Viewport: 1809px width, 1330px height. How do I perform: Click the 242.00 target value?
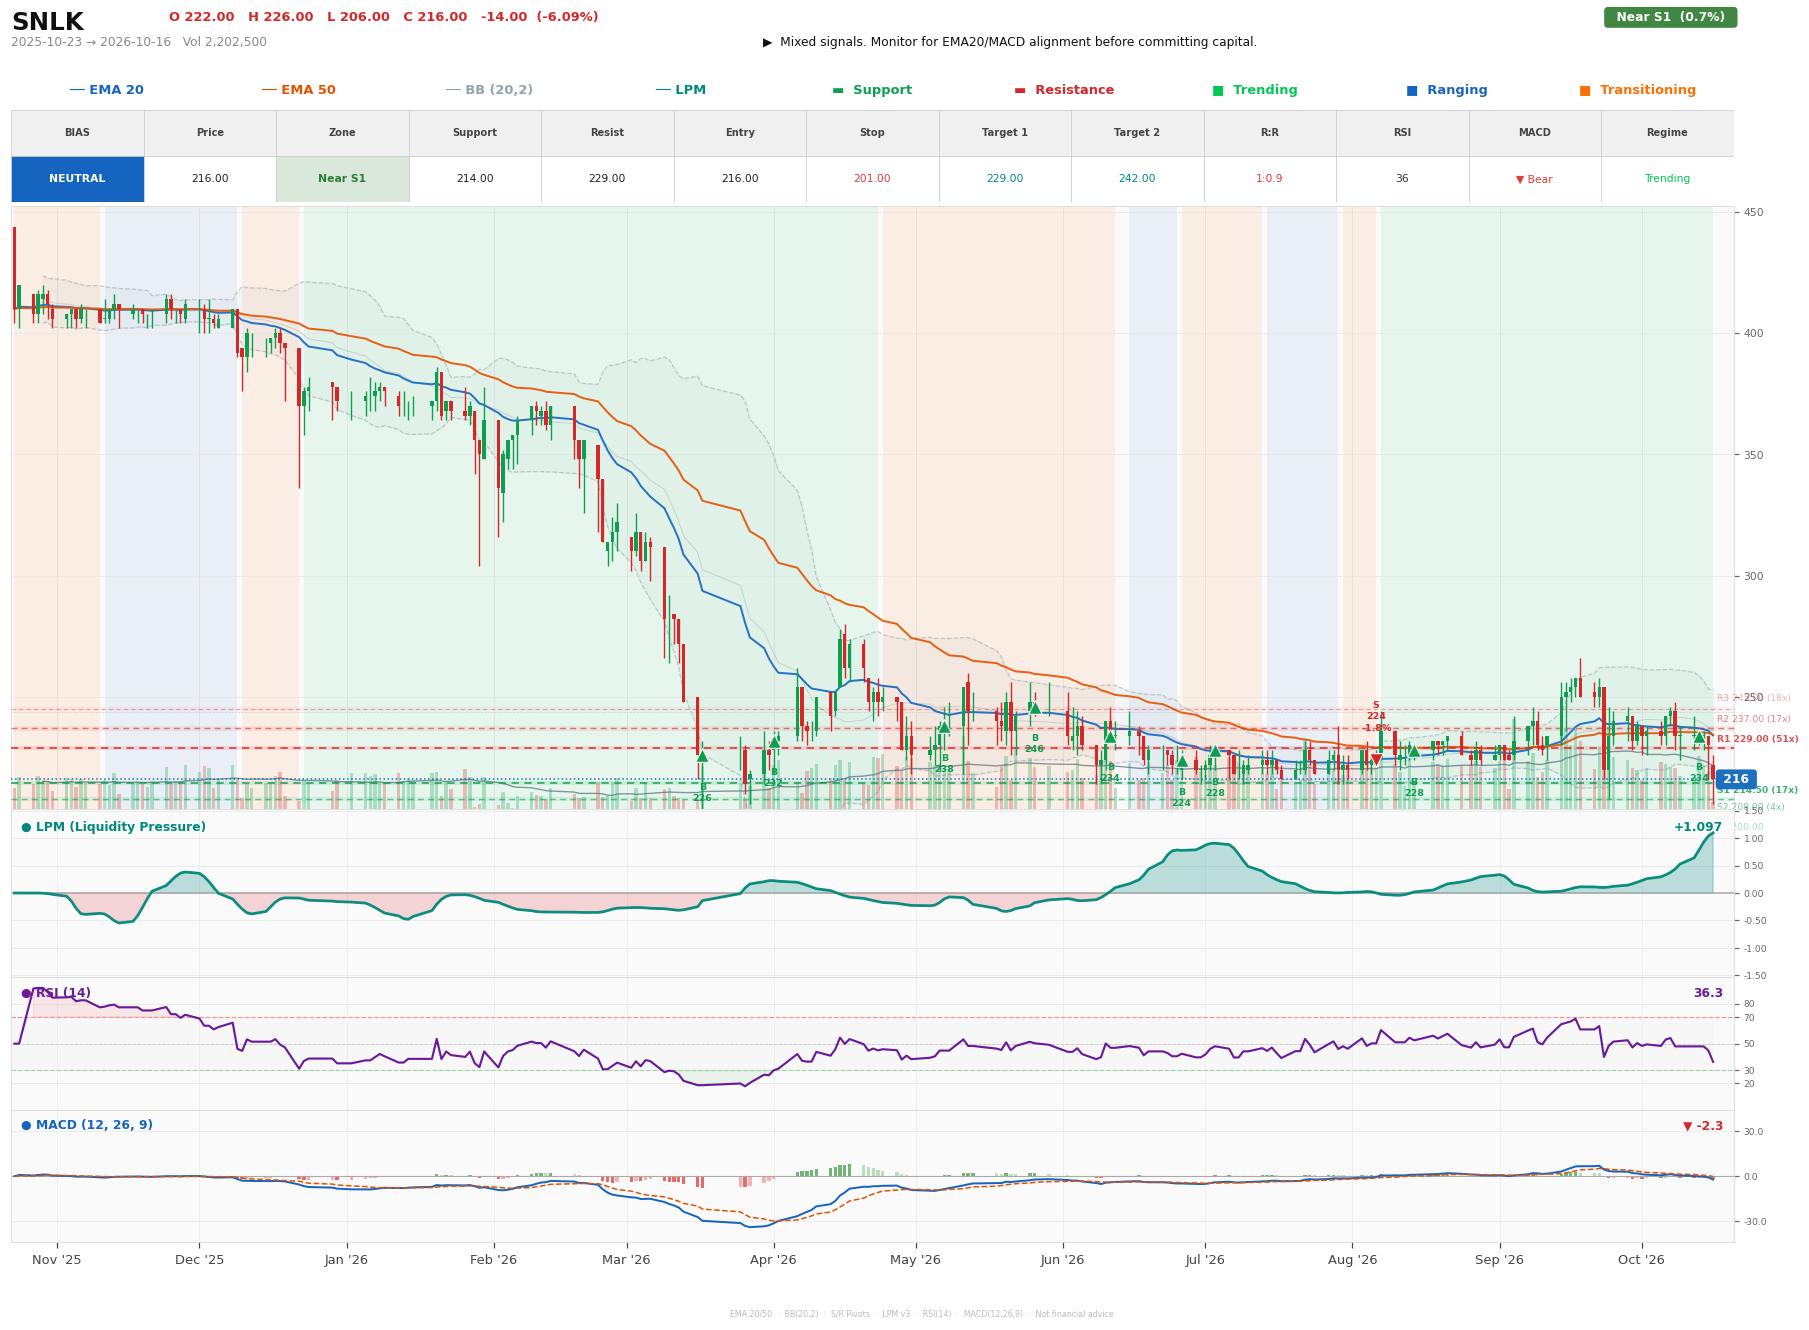1137,179
